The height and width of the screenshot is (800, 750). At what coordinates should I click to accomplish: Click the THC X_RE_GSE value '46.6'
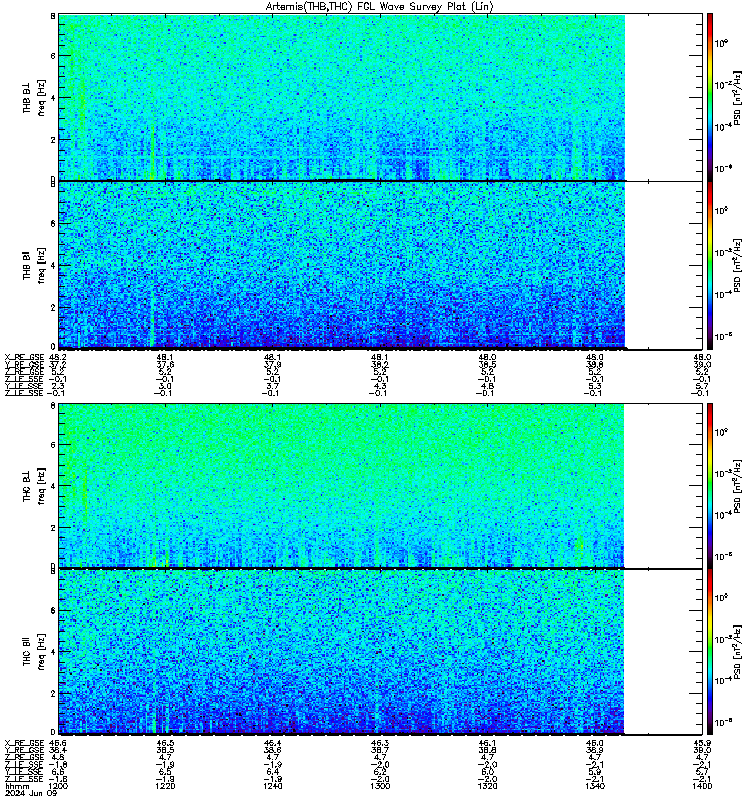pyautogui.click(x=58, y=743)
